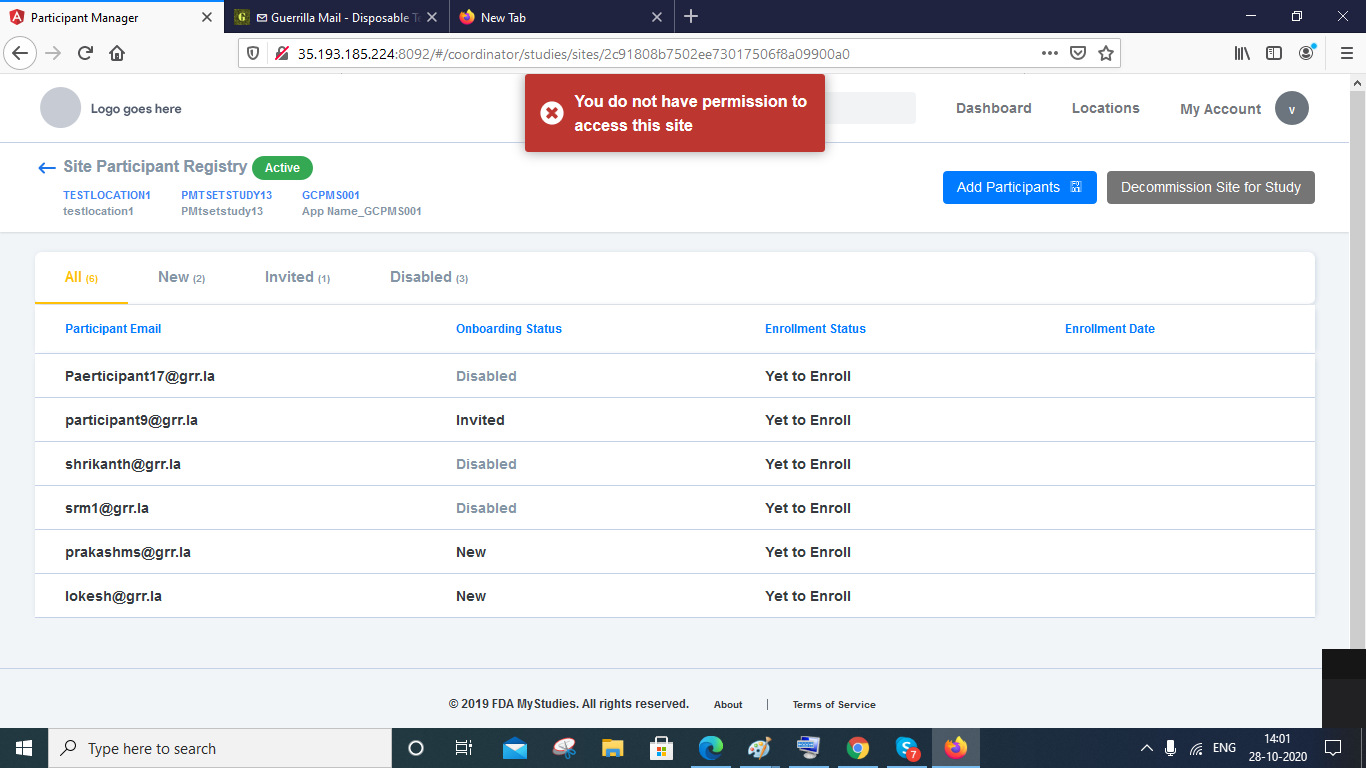Navigate back using the registry back arrow
This screenshot has width=1366, height=768.
coord(45,167)
